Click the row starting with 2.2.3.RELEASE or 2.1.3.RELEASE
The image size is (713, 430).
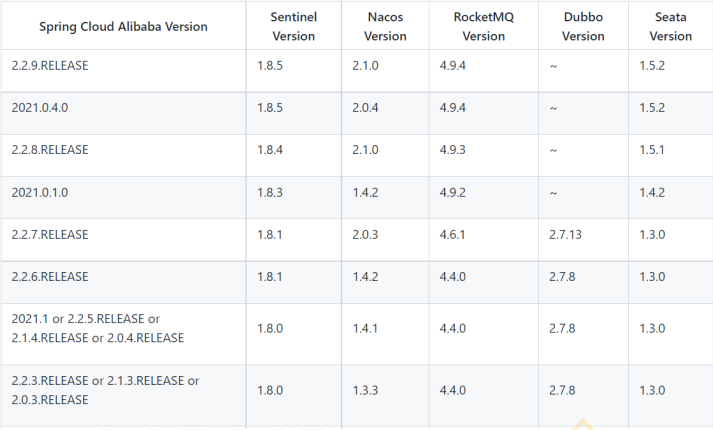click(x=105, y=390)
